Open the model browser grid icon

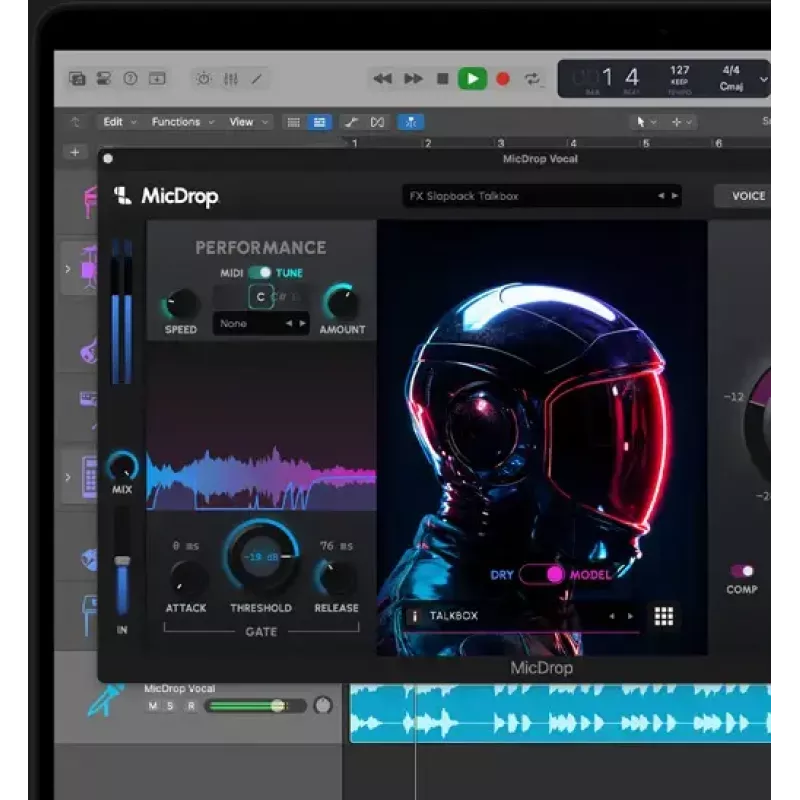pos(664,616)
